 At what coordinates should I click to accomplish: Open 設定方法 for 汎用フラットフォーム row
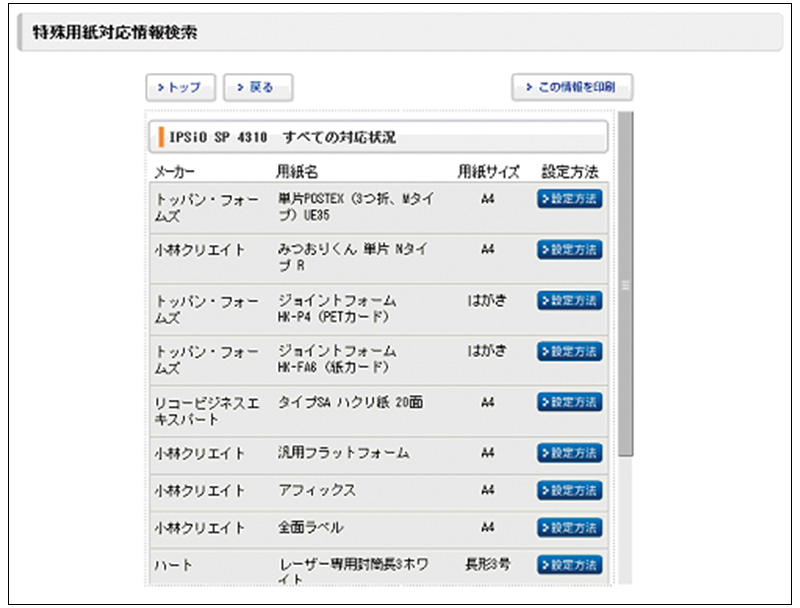tap(570, 453)
